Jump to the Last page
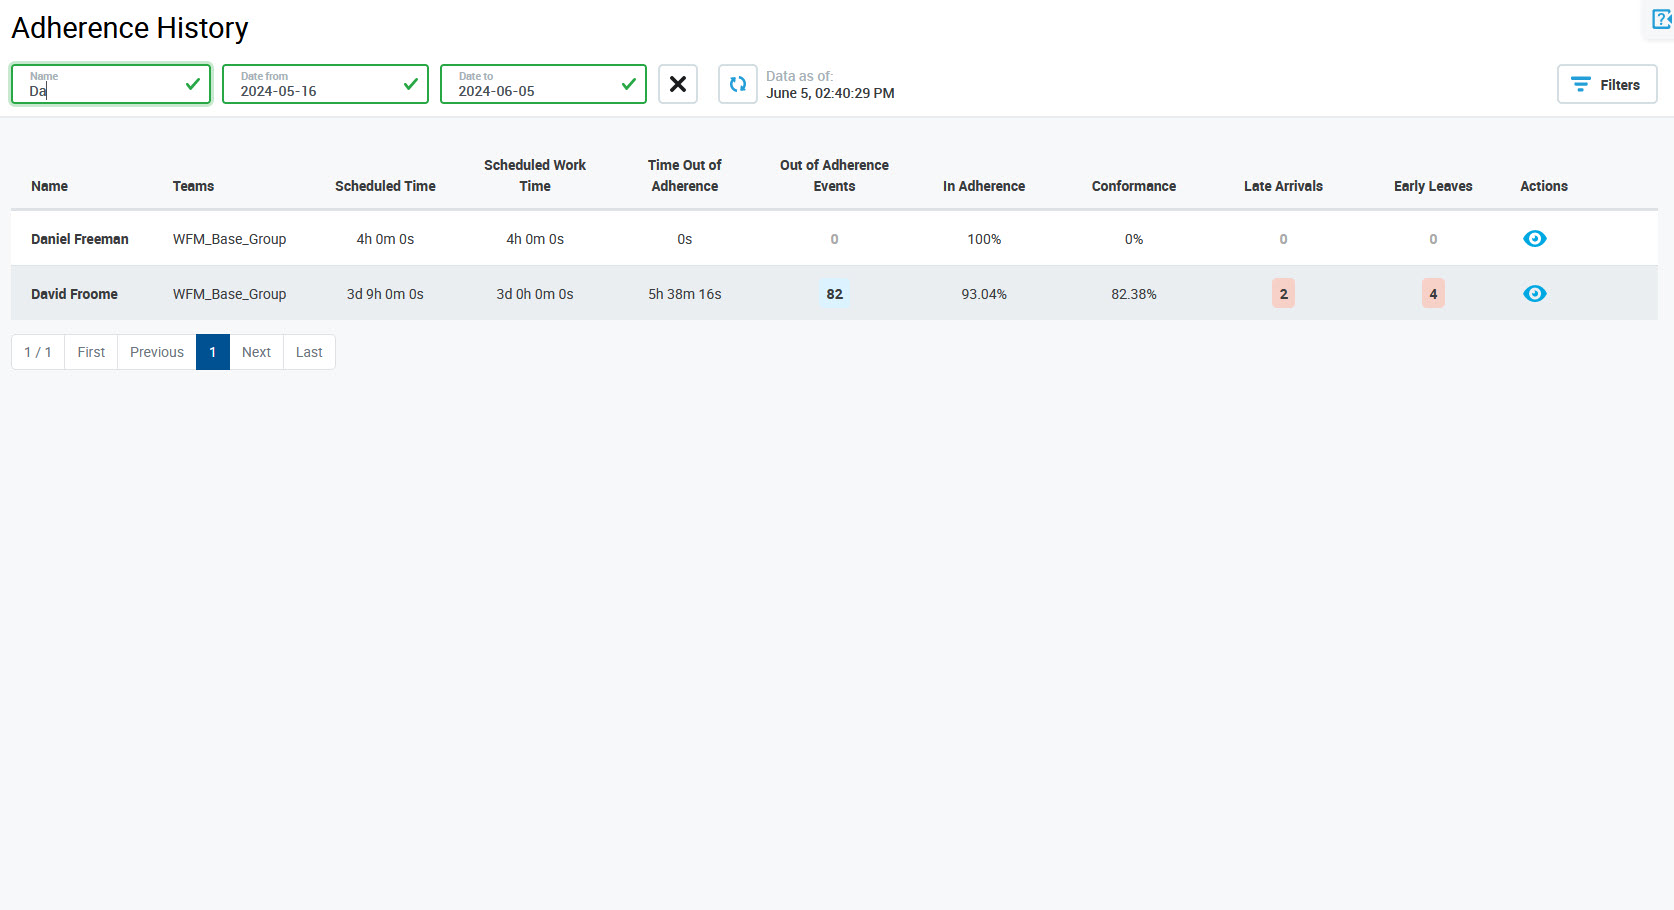Screen dimensions: 1674x910 [x=309, y=352]
